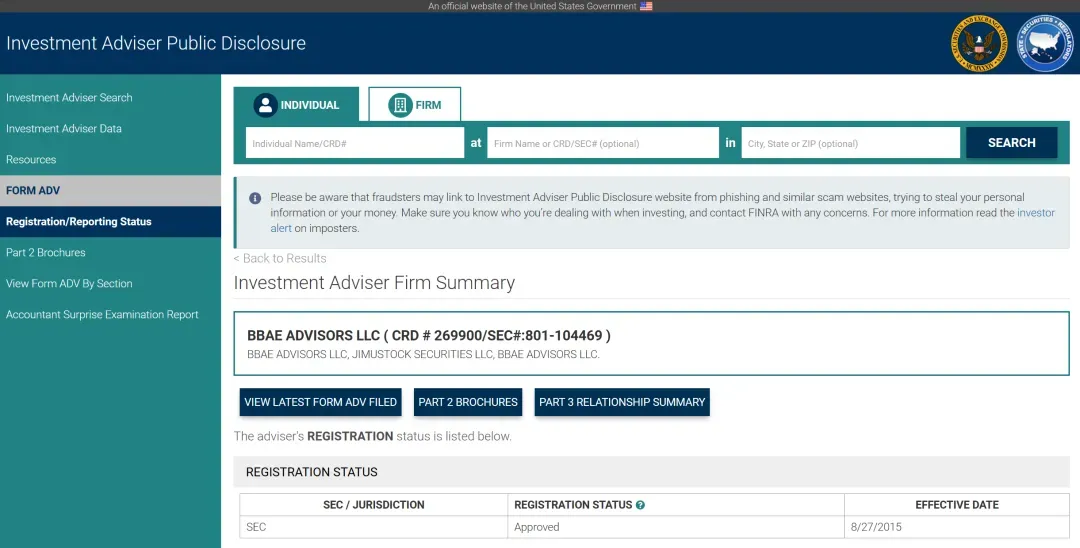
Task: Follow the investor alert link
Action: (1036, 213)
